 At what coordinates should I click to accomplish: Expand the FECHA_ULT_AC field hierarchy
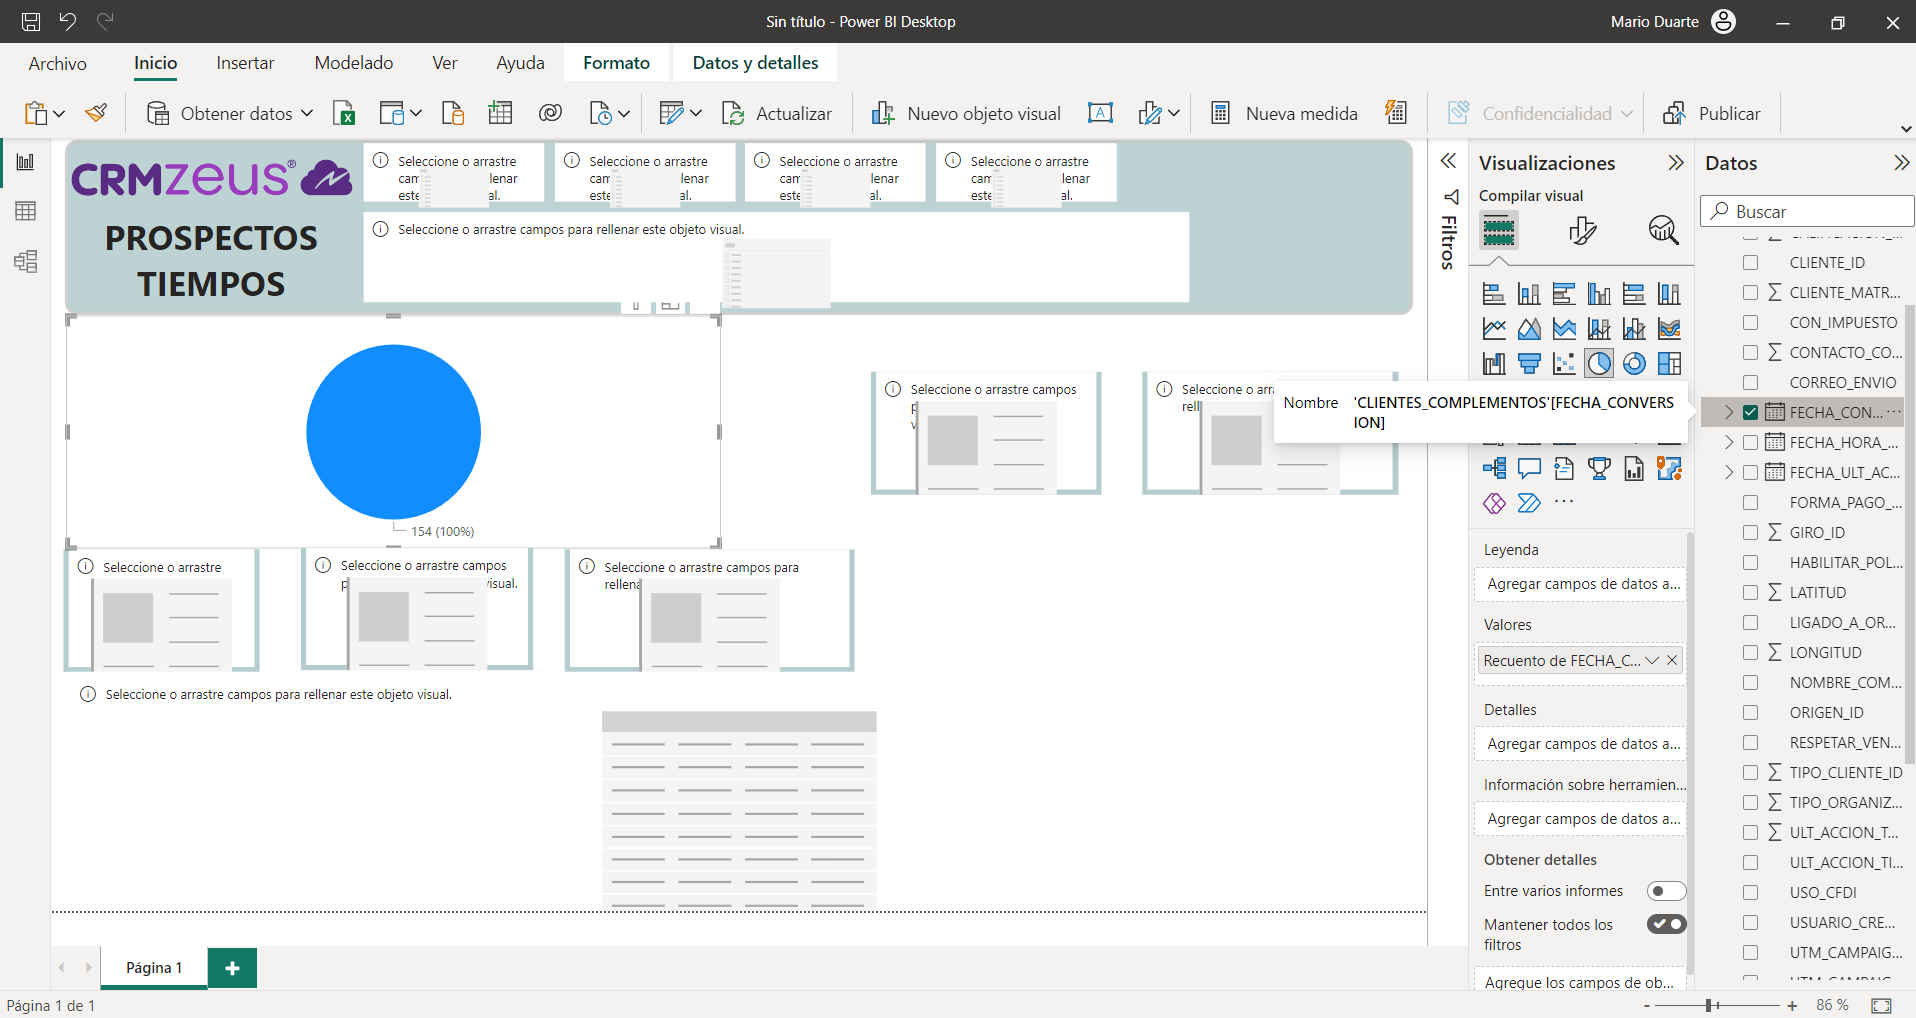(1729, 472)
